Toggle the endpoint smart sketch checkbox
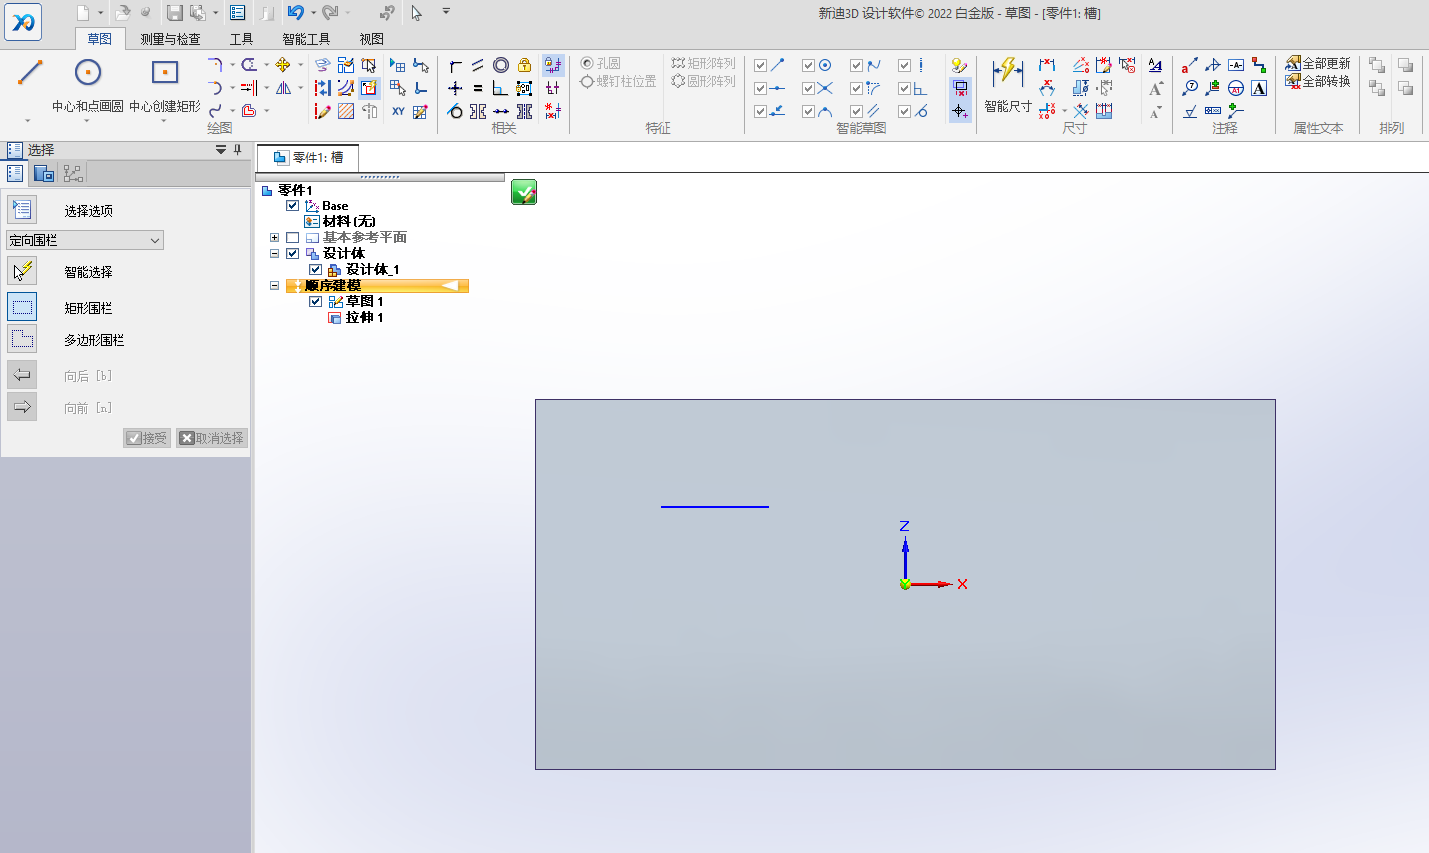1429x853 pixels. pos(761,65)
